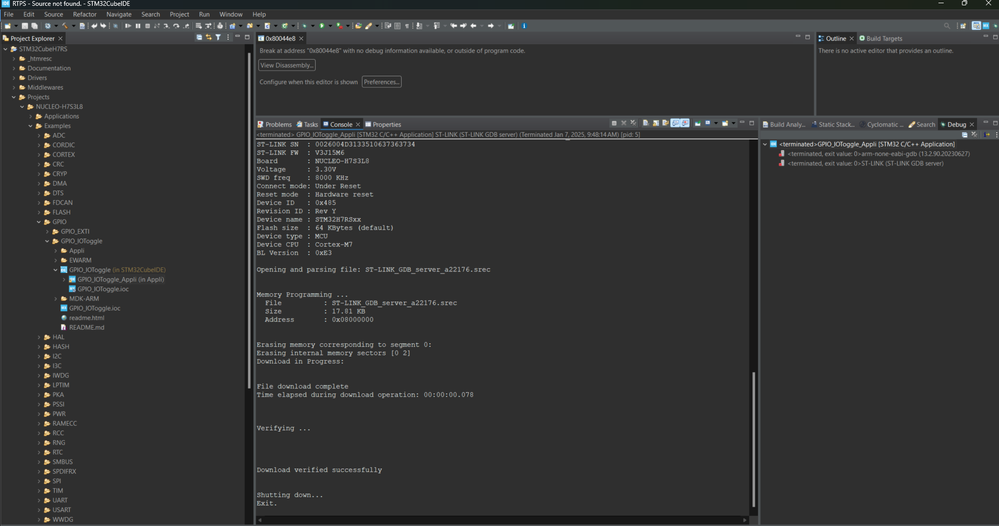Viewport: 999px width, 526px height.
Task: Expand the terminated GPIO_IOToggle_Appli debug entry
Action: 766,144
